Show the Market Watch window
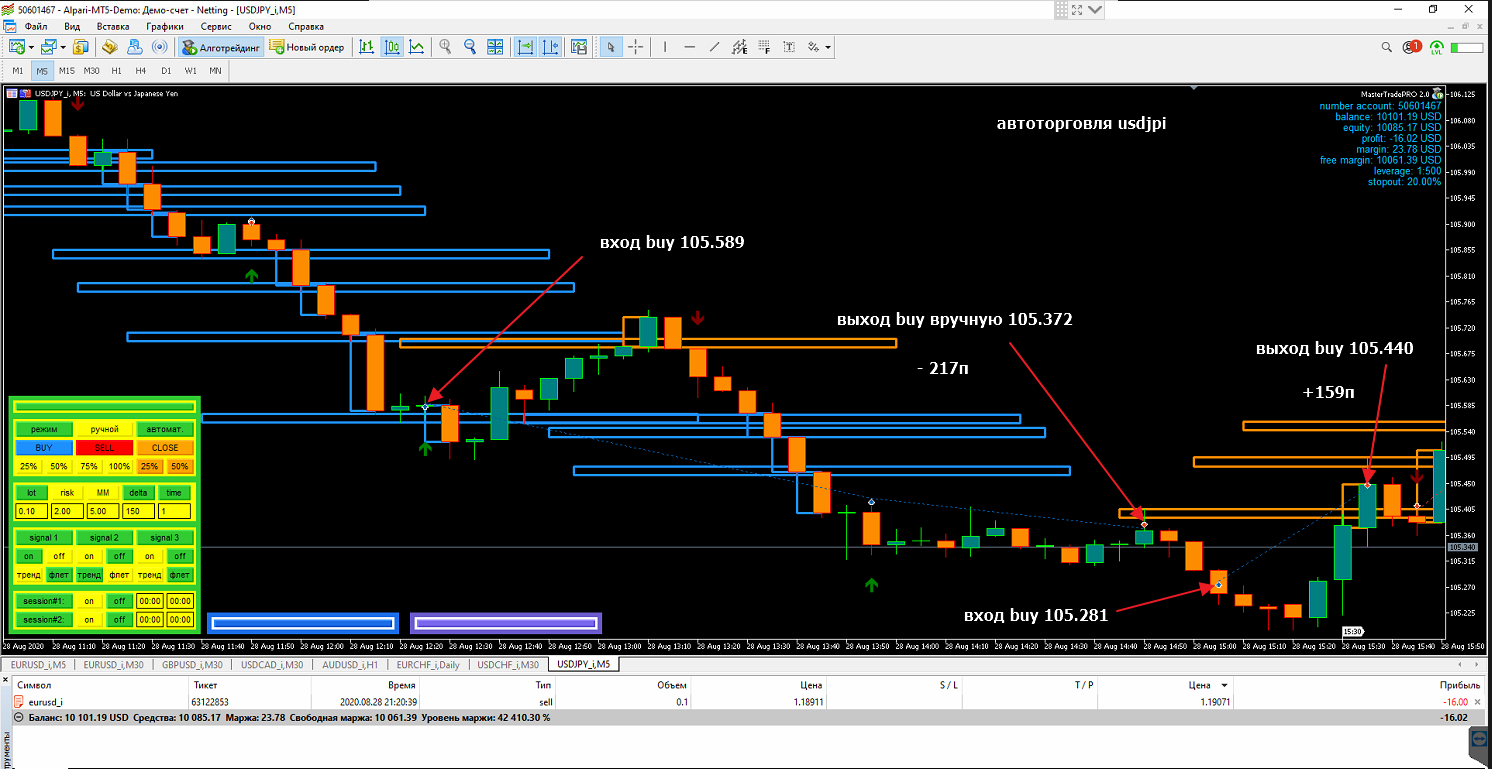This screenshot has height=769, width=1492. click(x=81, y=47)
